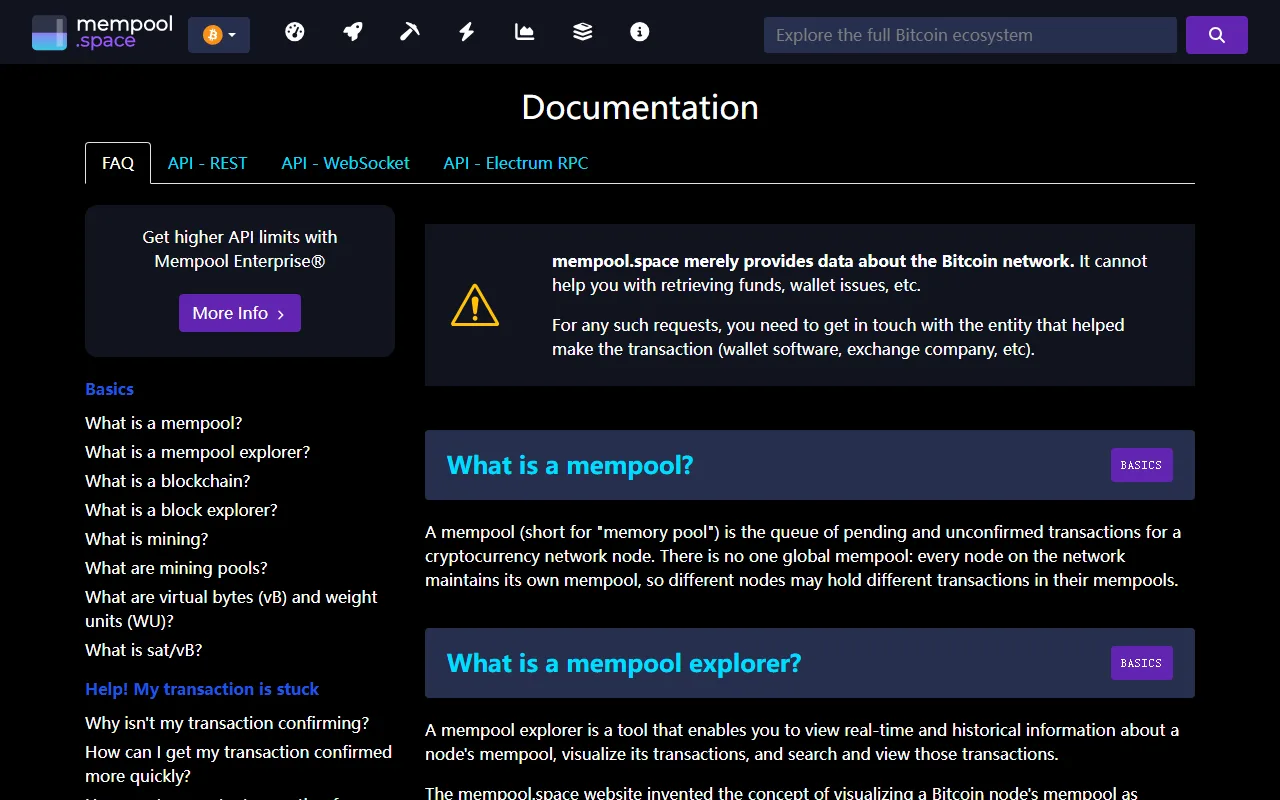
Task: Open sidebar link What are mining pools?
Action: 176,568
